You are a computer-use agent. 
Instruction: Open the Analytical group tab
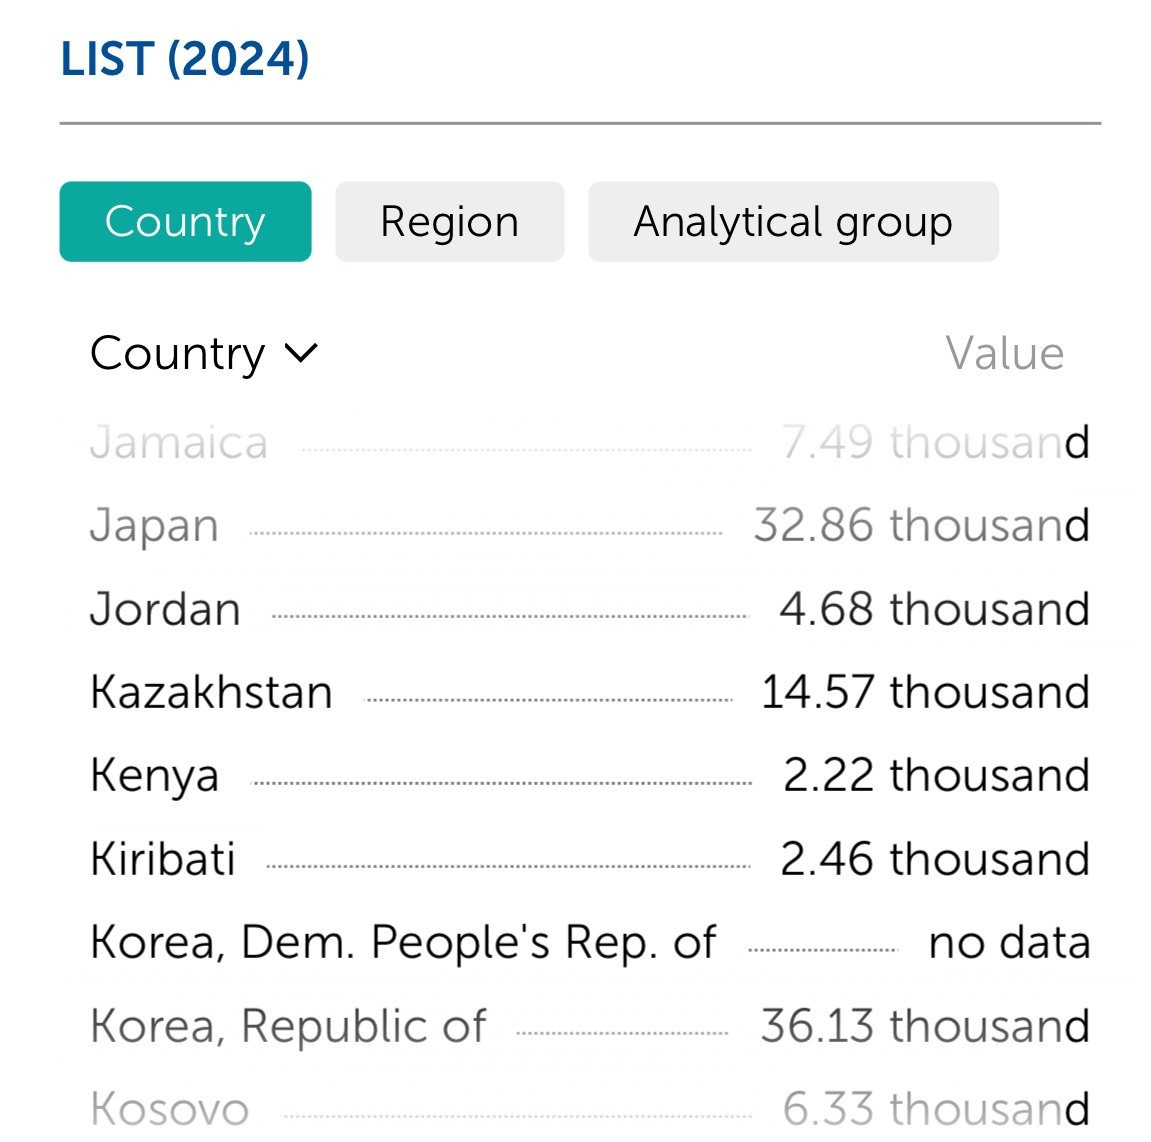pyautogui.click(x=793, y=221)
